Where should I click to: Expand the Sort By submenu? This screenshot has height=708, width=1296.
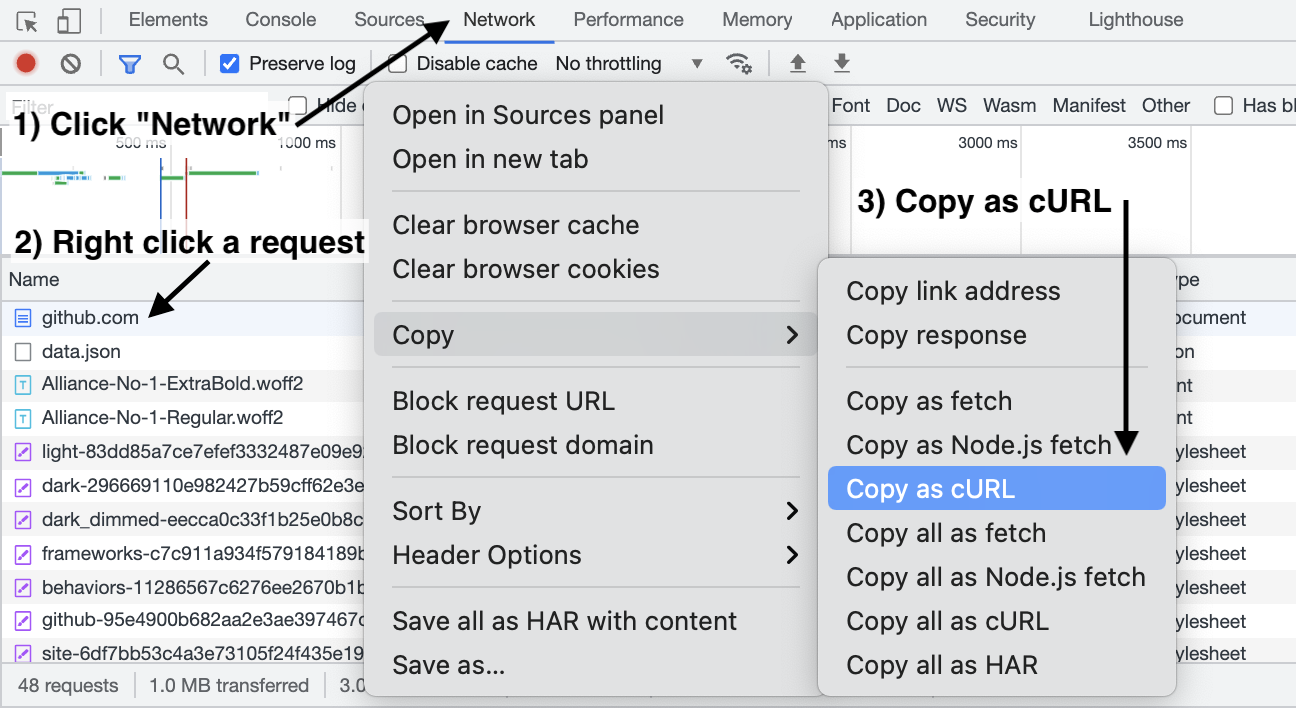click(x=595, y=511)
